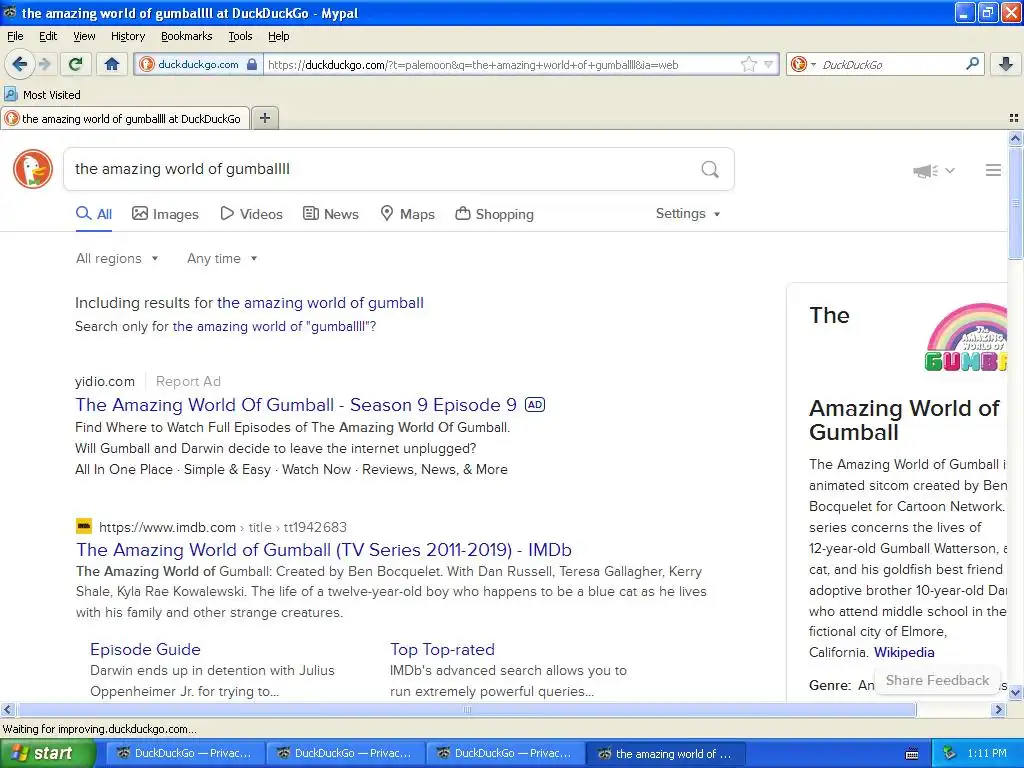The height and width of the screenshot is (768, 1024).
Task: Click the Report Ad link
Action: coord(188,381)
